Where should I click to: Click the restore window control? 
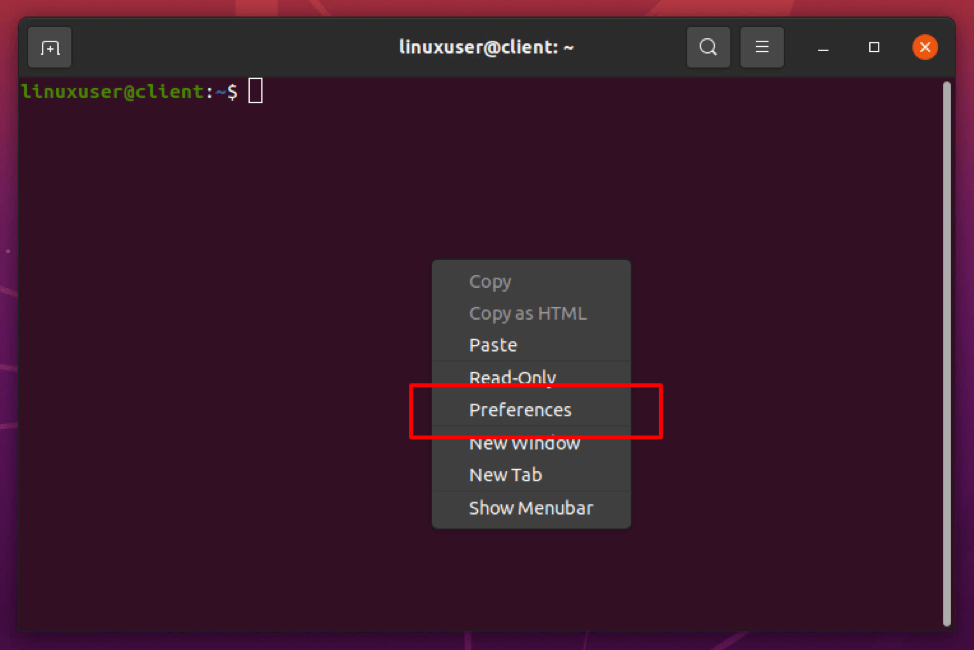(873, 47)
